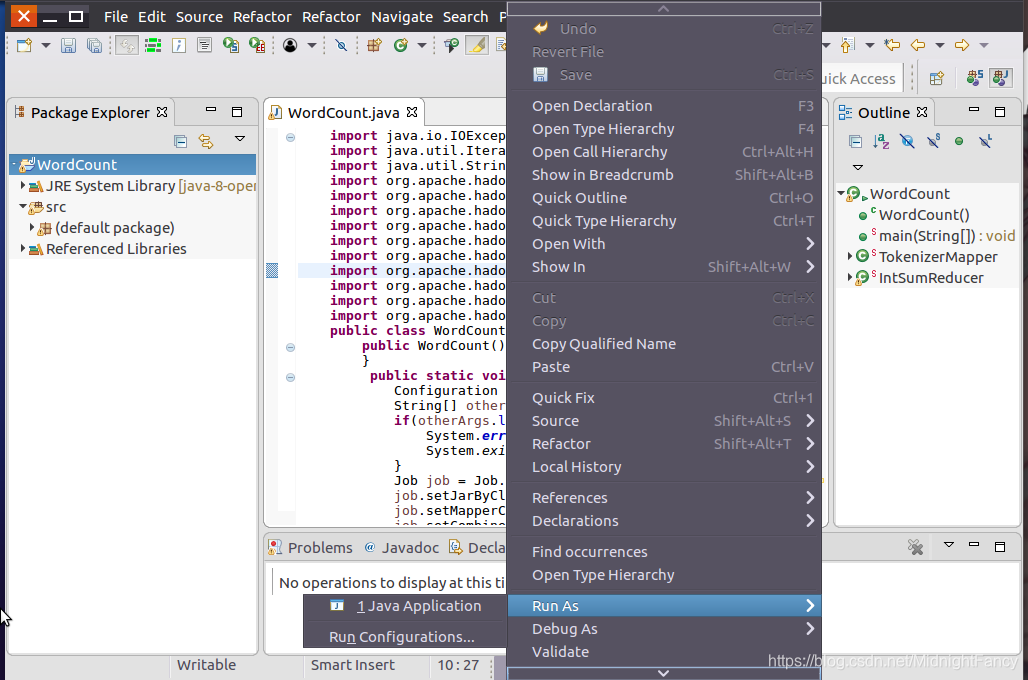Click the context menu scroll-up arrow
The image size is (1028, 680).
click(x=663, y=9)
